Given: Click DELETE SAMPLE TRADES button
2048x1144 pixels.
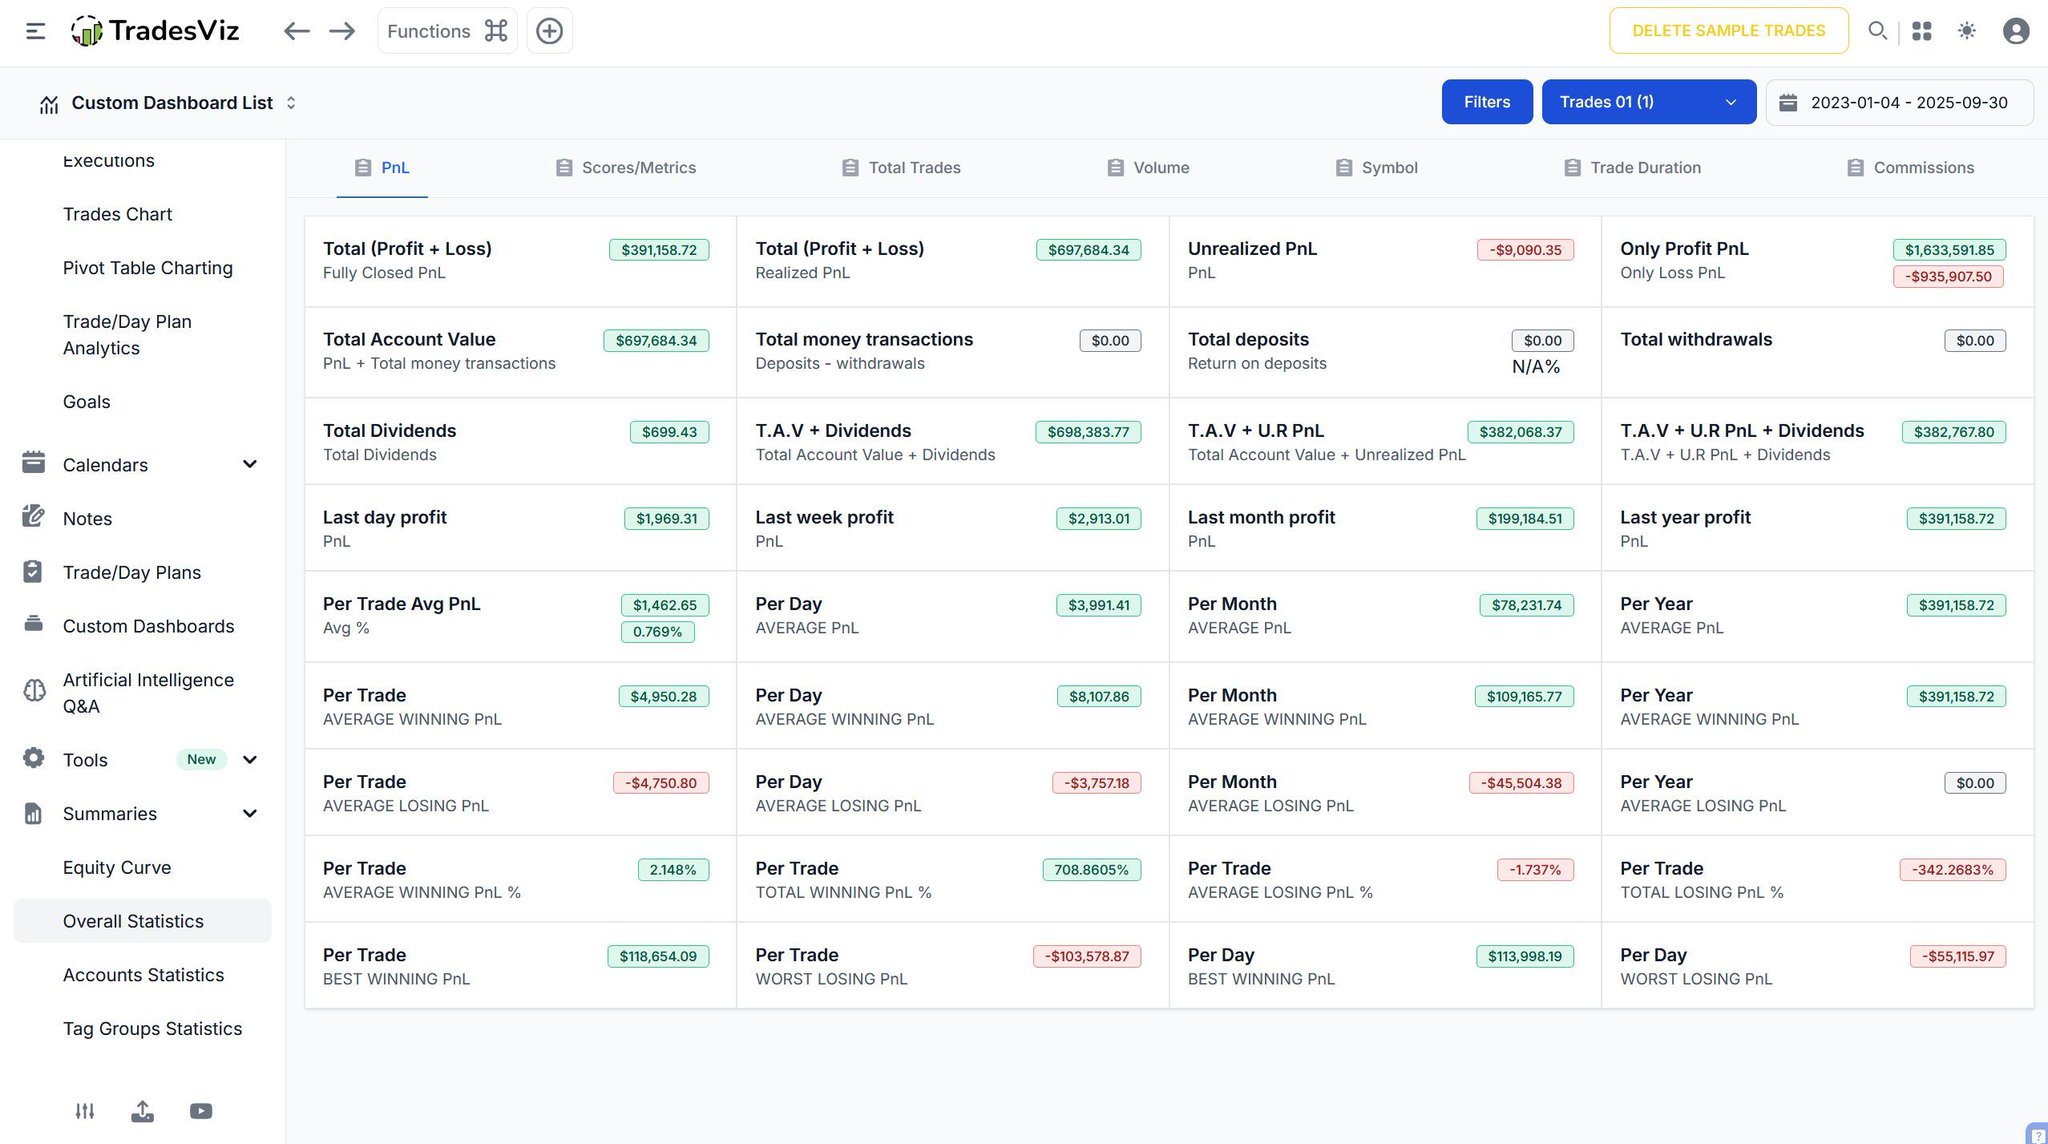Looking at the screenshot, I should pyautogui.click(x=1728, y=31).
